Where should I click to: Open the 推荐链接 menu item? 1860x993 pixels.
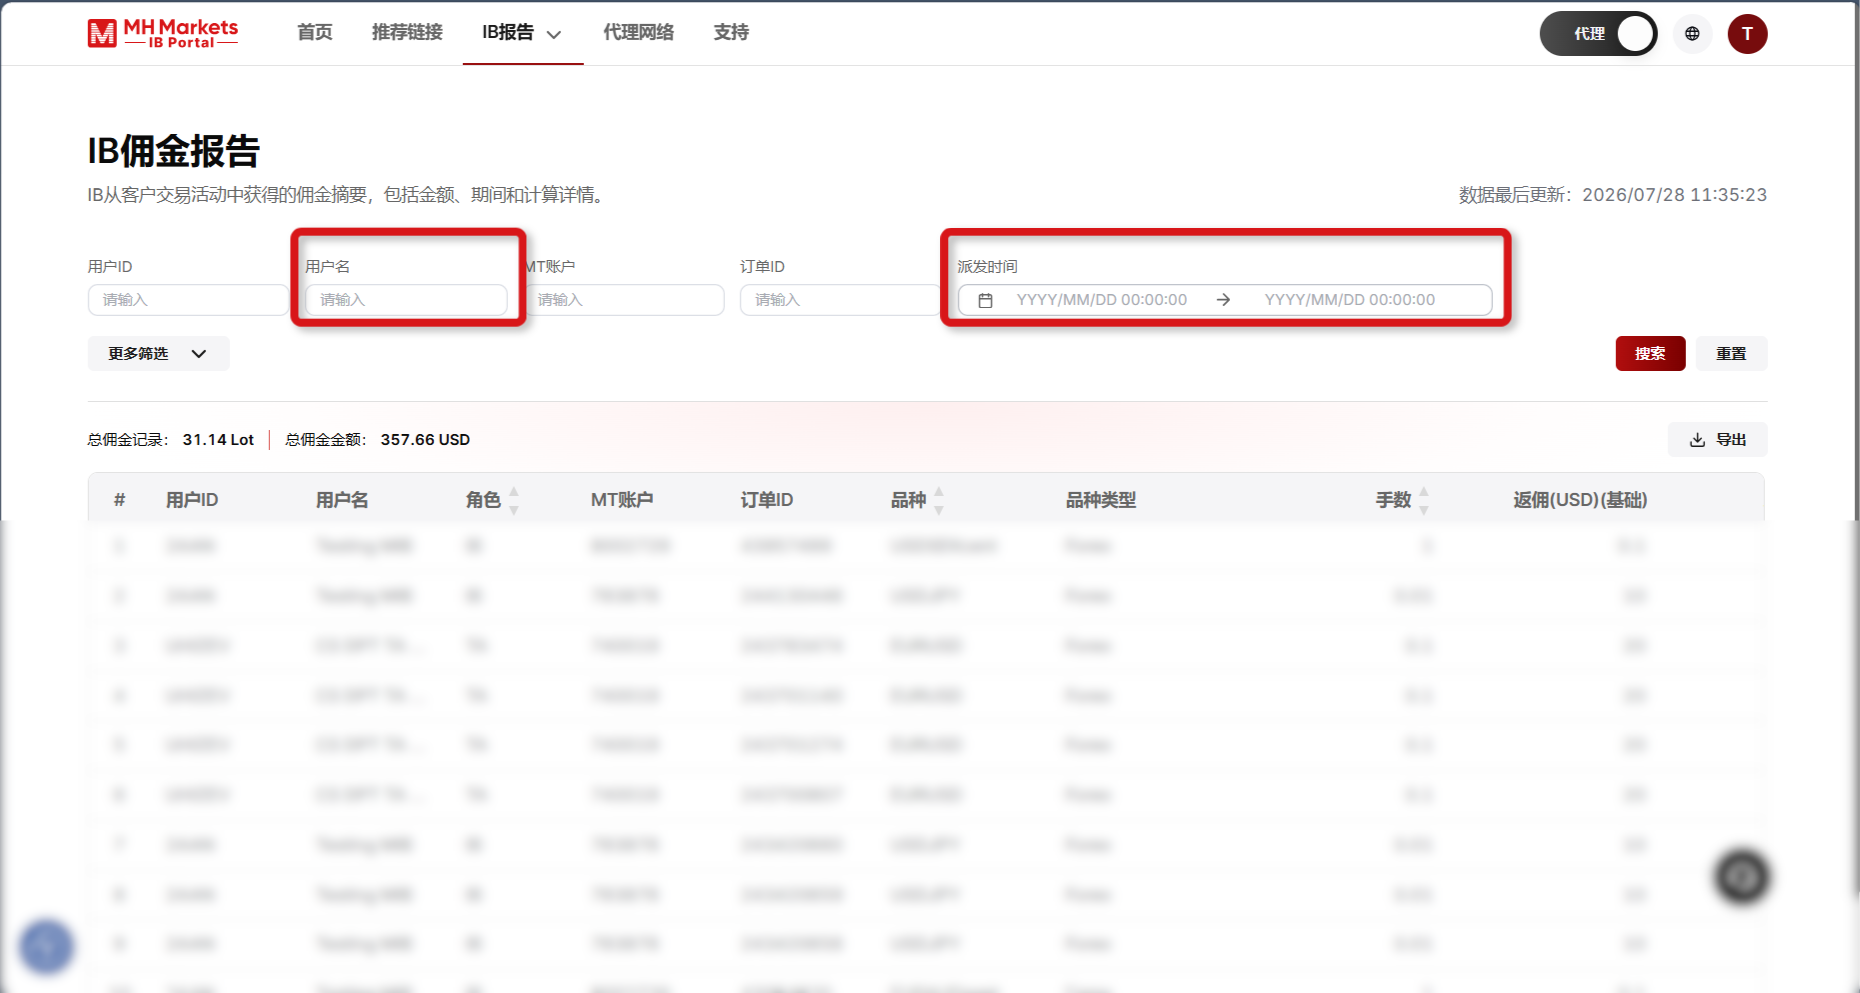click(407, 33)
